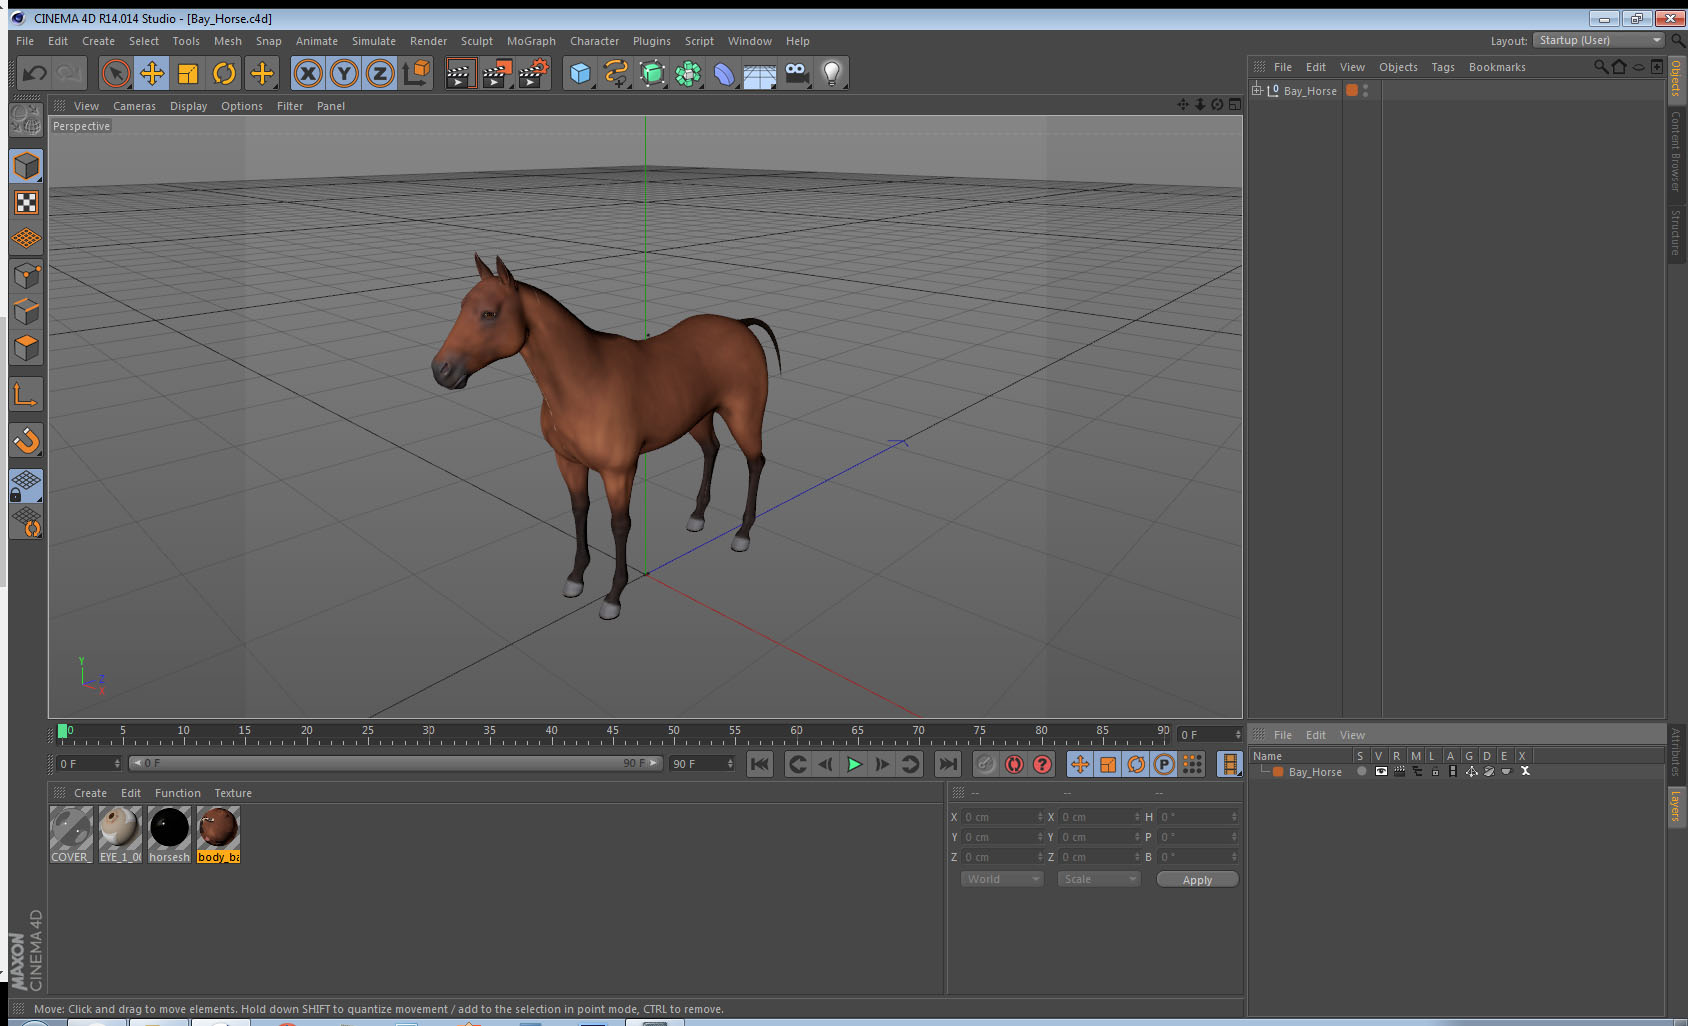Open the Layout dropdown Startup (User)
Image resolution: width=1688 pixels, height=1026 pixels.
1599,40
